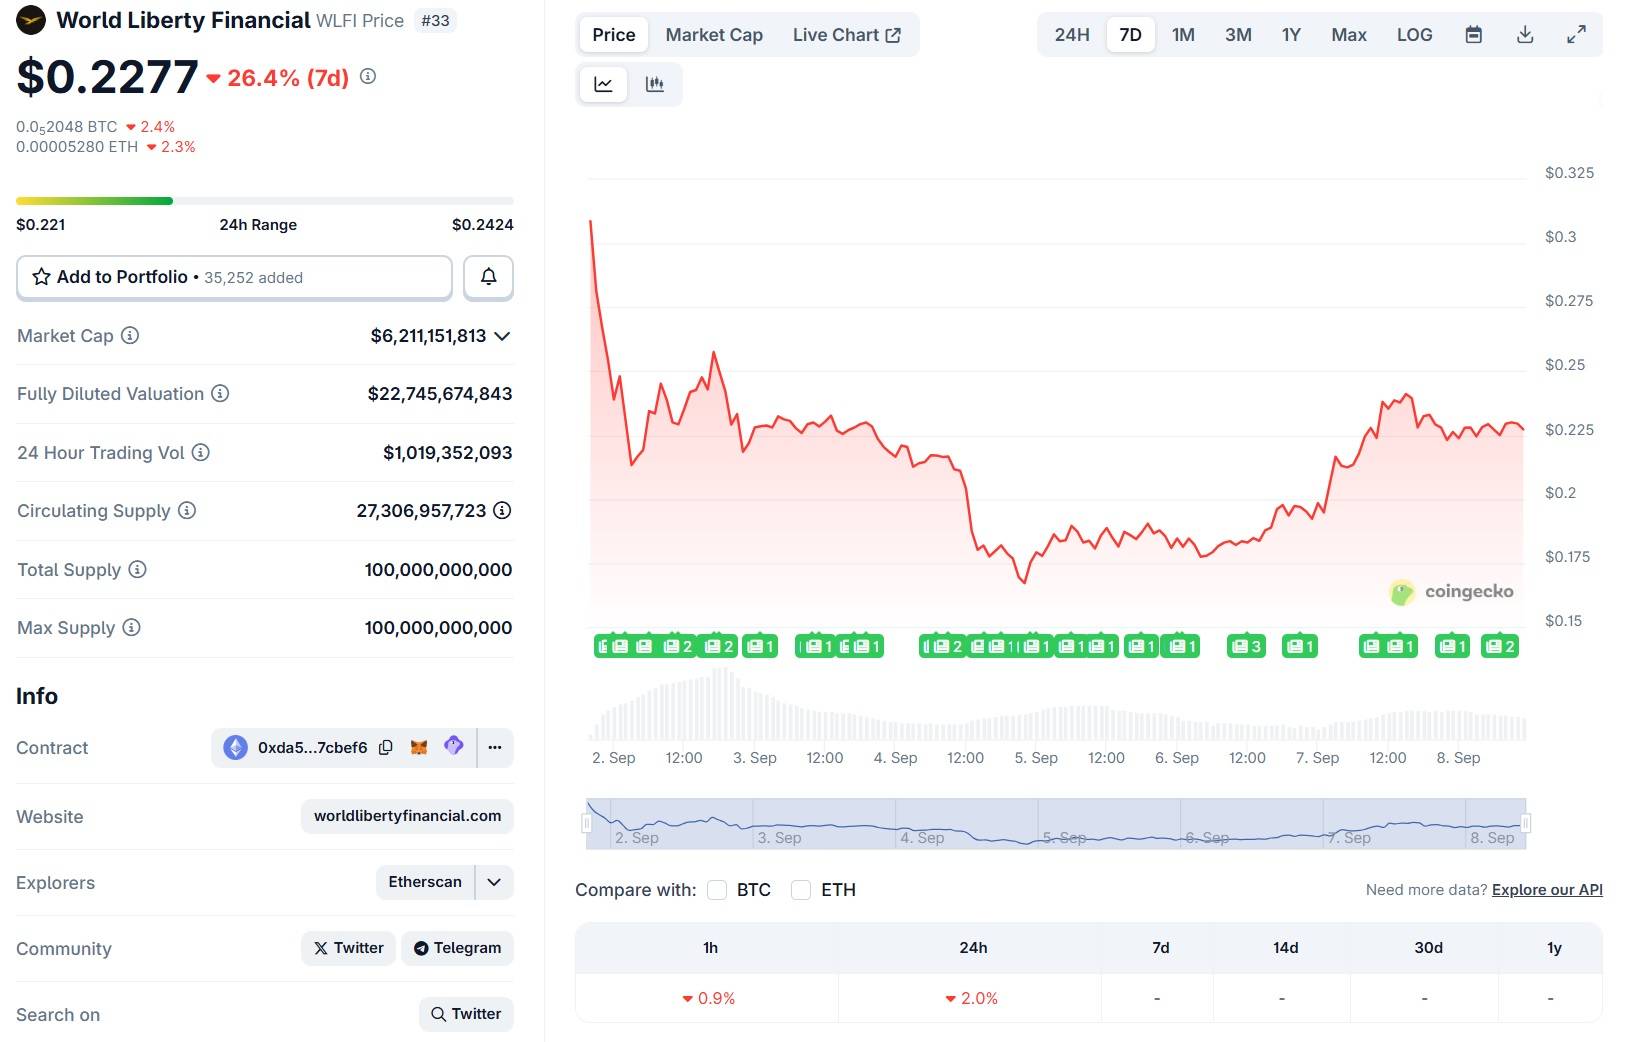Open the Fully Diluted Valuation info icon
The width and height of the screenshot is (1631, 1042).
click(x=220, y=393)
